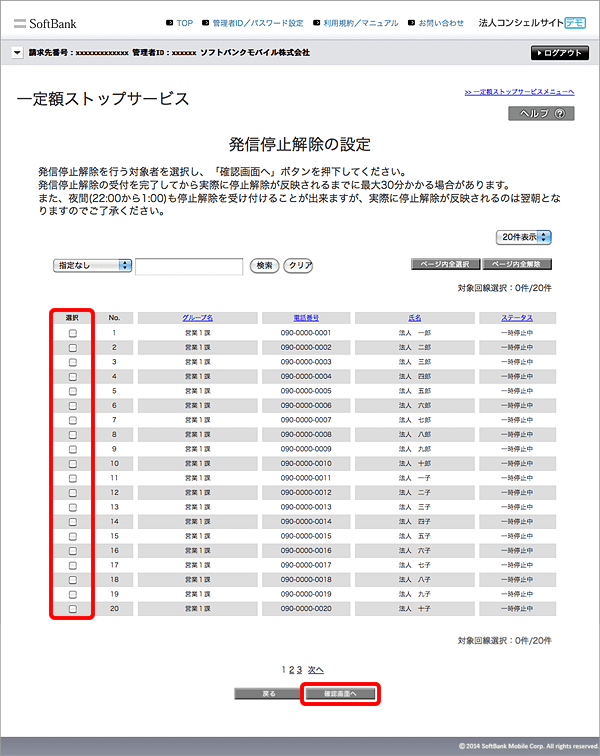The height and width of the screenshot is (756, 600).
Task: Sort by ステータス column header
Action: coord(517,318)
